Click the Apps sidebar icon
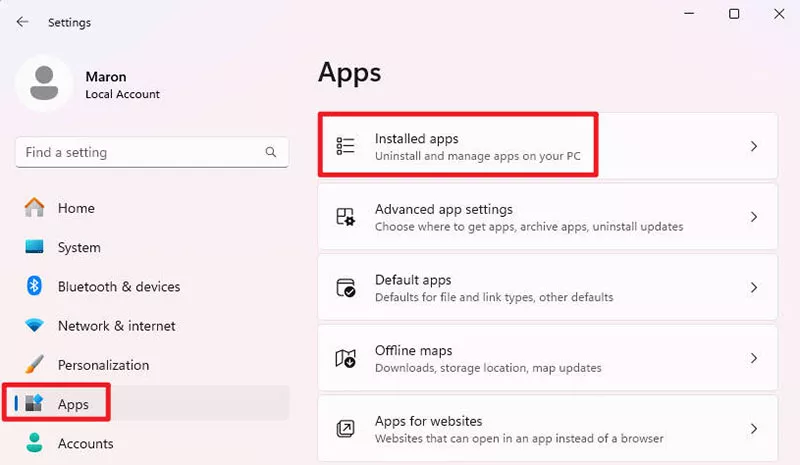800x465 pixels. point(34,403)
